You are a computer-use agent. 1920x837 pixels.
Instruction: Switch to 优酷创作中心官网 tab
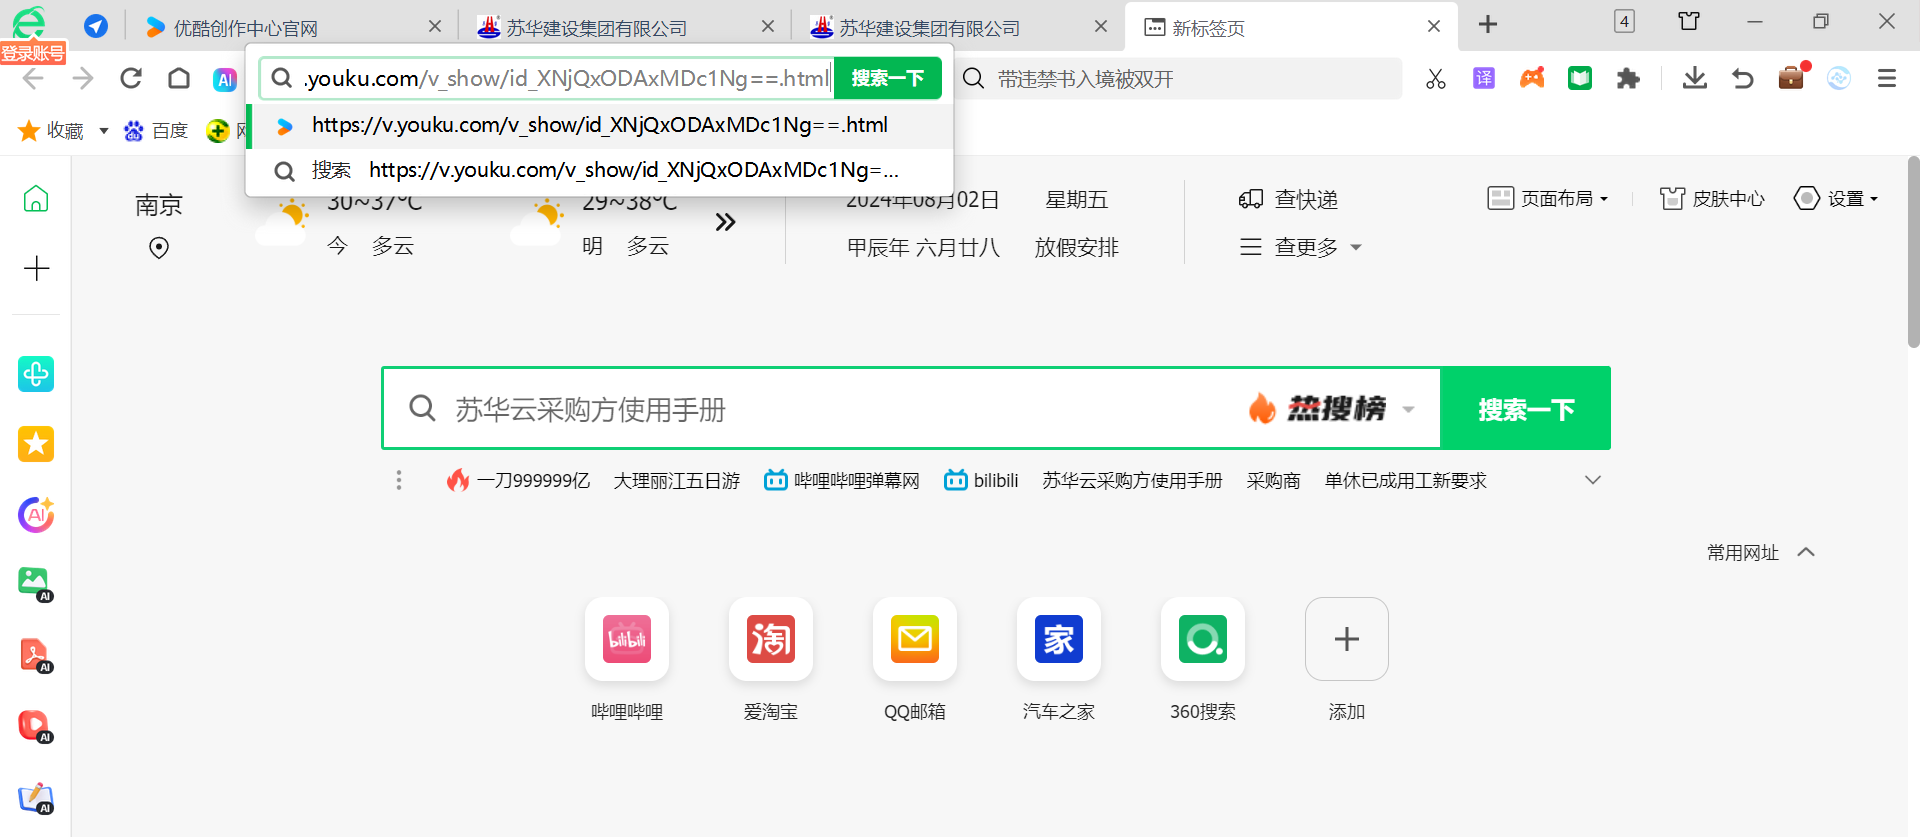click(245, 28)
